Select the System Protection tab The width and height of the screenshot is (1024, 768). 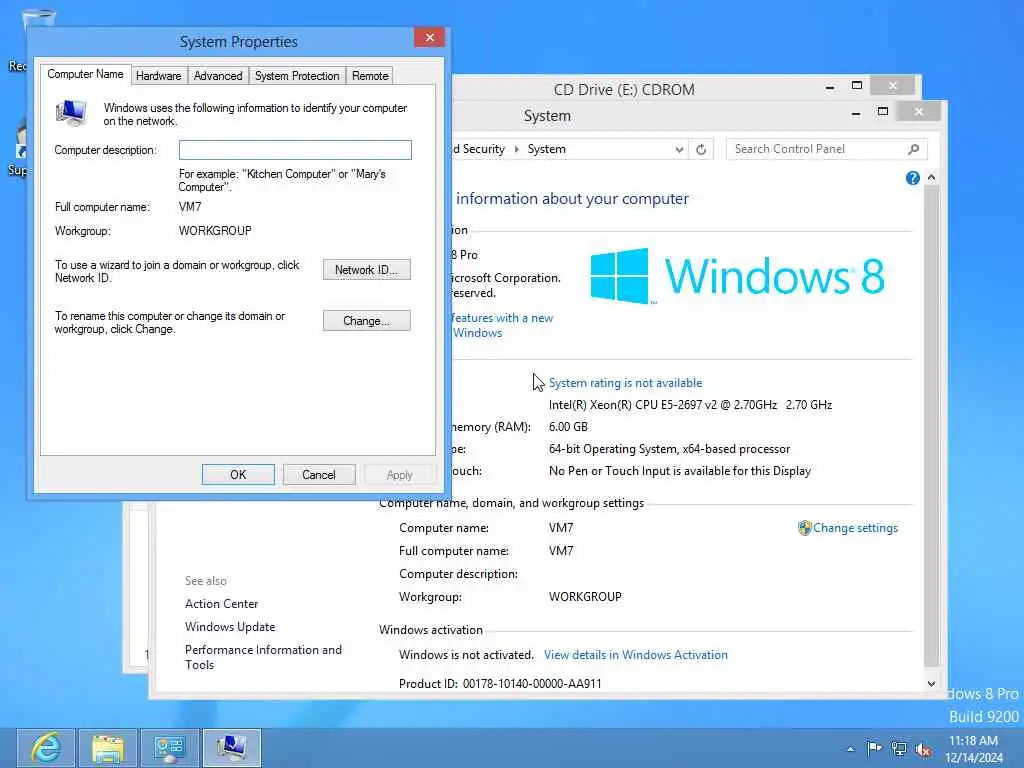point(297,76)
